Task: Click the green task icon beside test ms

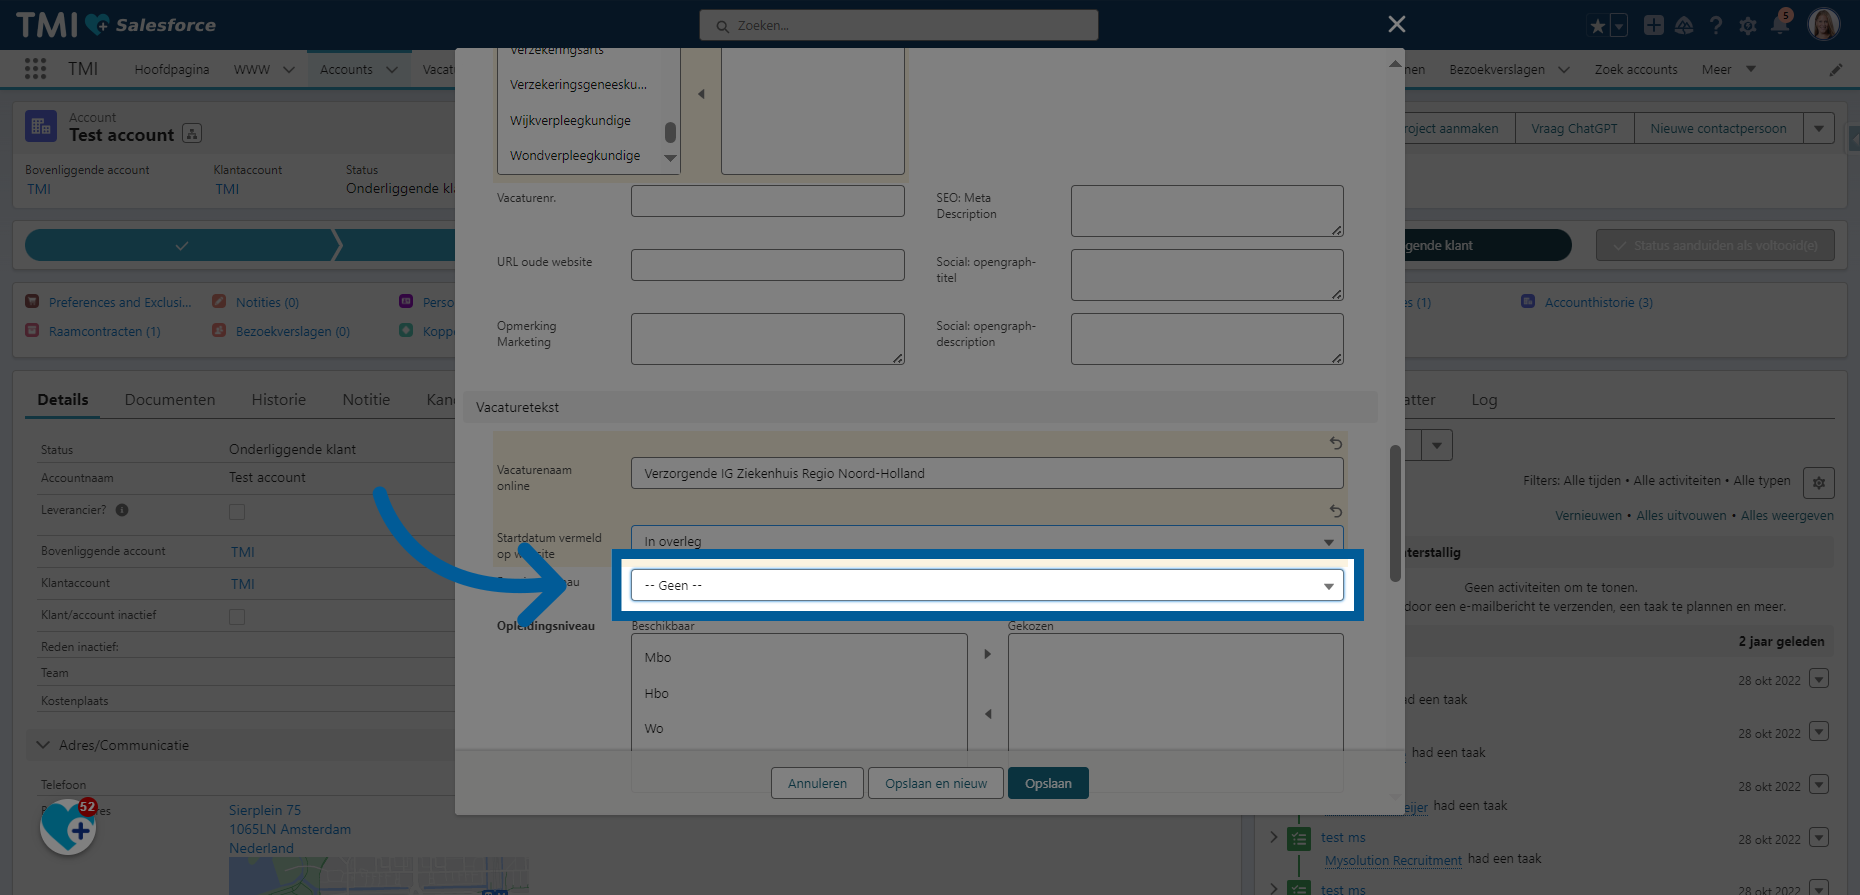Action: coord(1299,838)
